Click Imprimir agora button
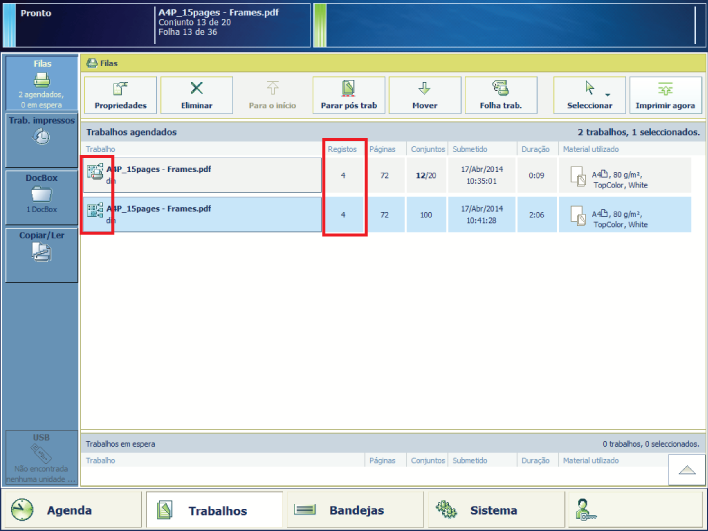The image size is (708, 531). click(x=665, y=95)
